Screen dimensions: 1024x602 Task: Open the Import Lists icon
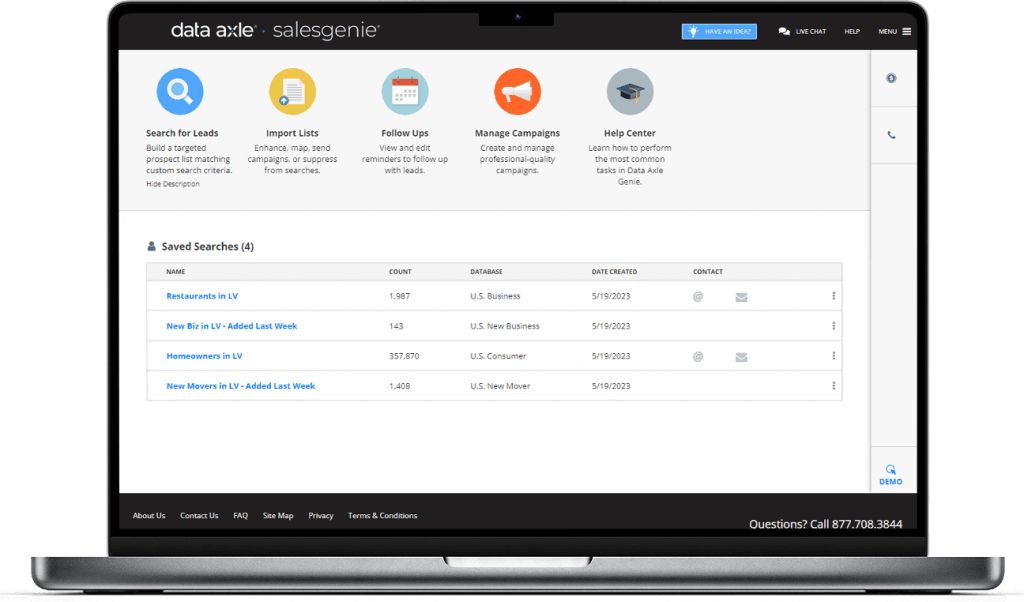(x=292, y=93)
